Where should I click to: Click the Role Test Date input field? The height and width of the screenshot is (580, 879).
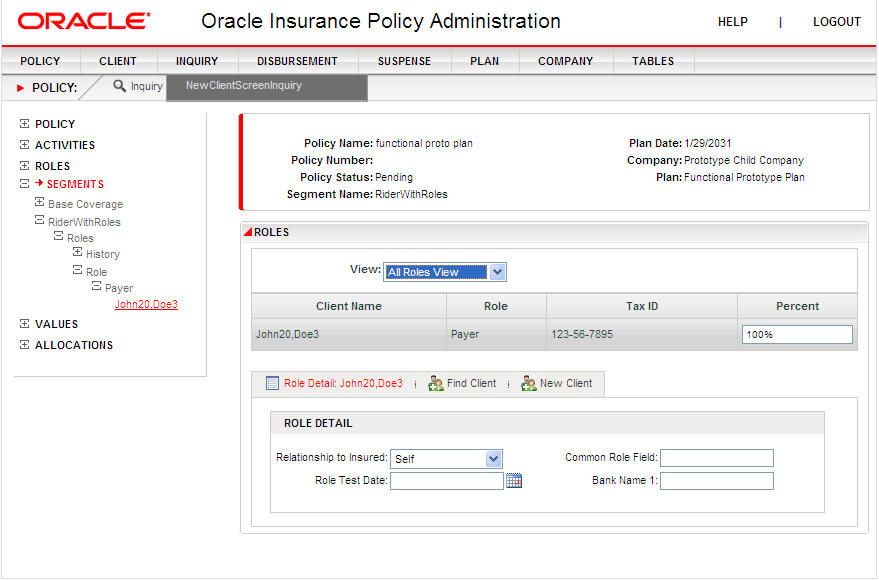click(x=447, y=481)
